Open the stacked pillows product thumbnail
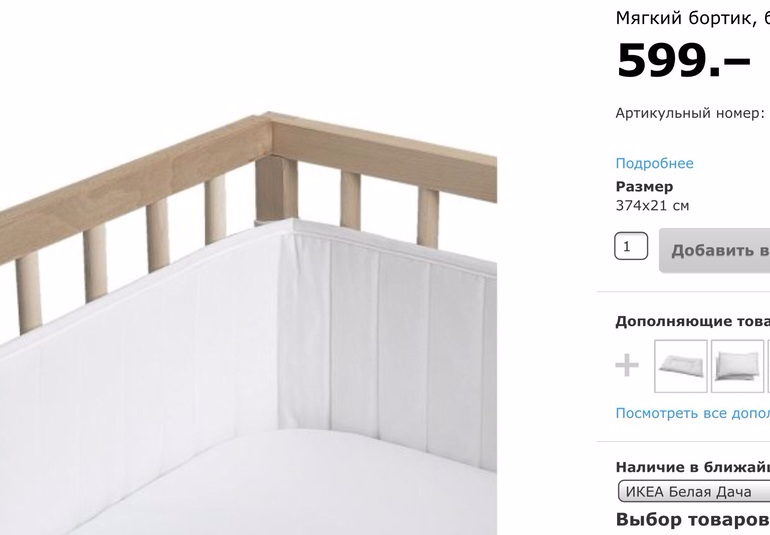Image resolution: width=770 pixels, height=535 pixels. (737, 366)
